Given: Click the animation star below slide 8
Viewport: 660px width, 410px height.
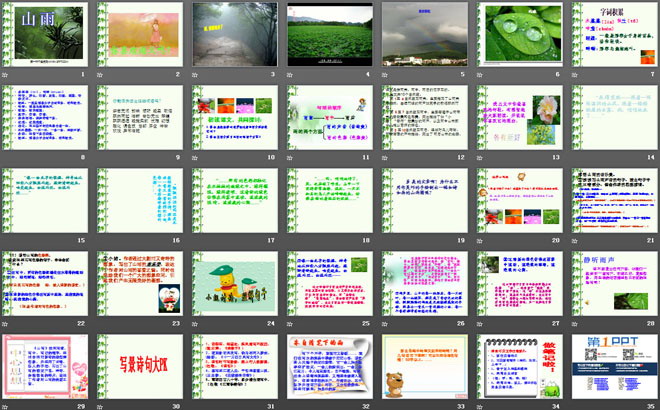Looking at the screenshot, I should tap(6, 158).
